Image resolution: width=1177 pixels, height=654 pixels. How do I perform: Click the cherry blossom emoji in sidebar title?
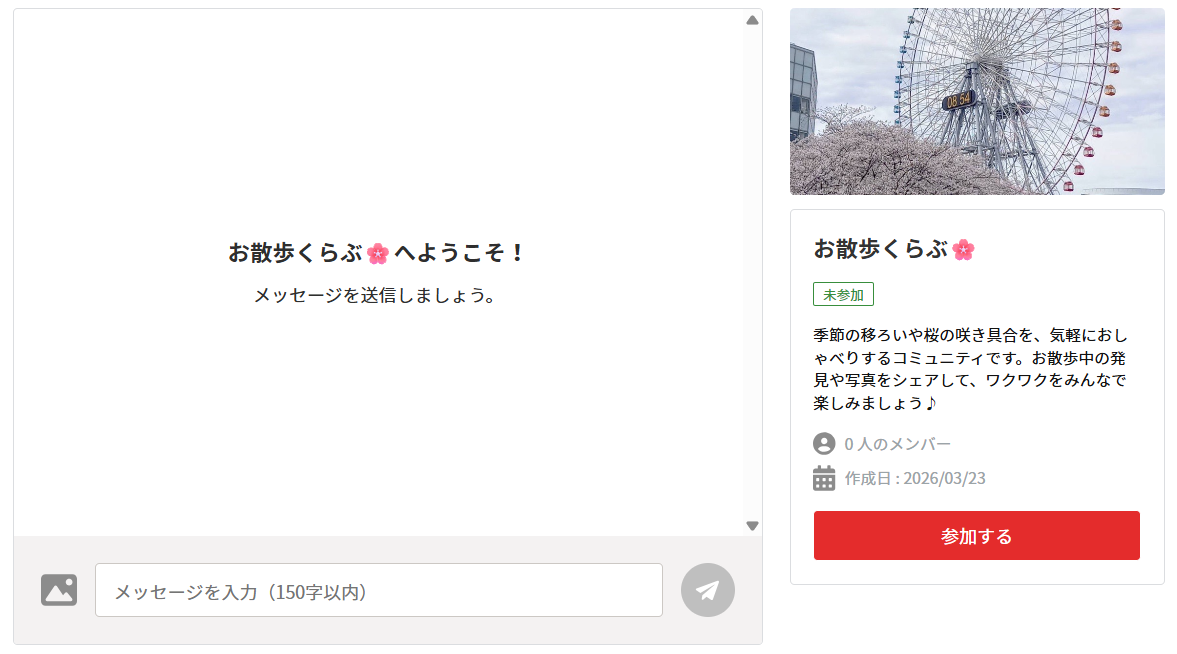[x=963, y=249]
